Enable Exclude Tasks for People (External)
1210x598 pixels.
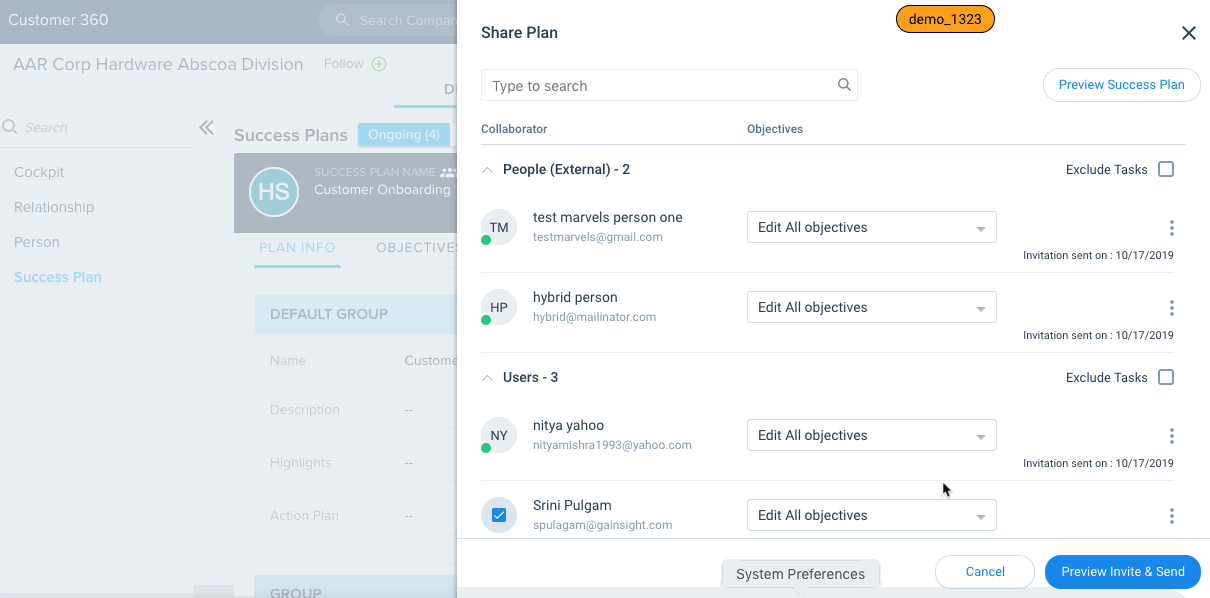[x=1165, y=169]
